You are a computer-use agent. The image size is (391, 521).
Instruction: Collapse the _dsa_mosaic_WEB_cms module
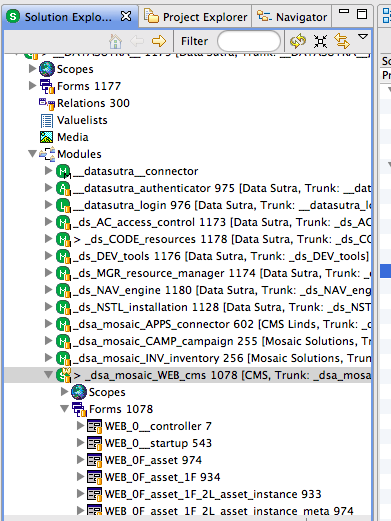[x=48, y=375]
